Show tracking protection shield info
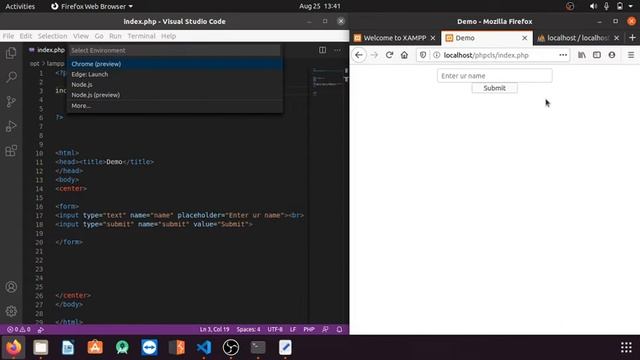Screen dimensions: 640x360 tap(423, 55)
